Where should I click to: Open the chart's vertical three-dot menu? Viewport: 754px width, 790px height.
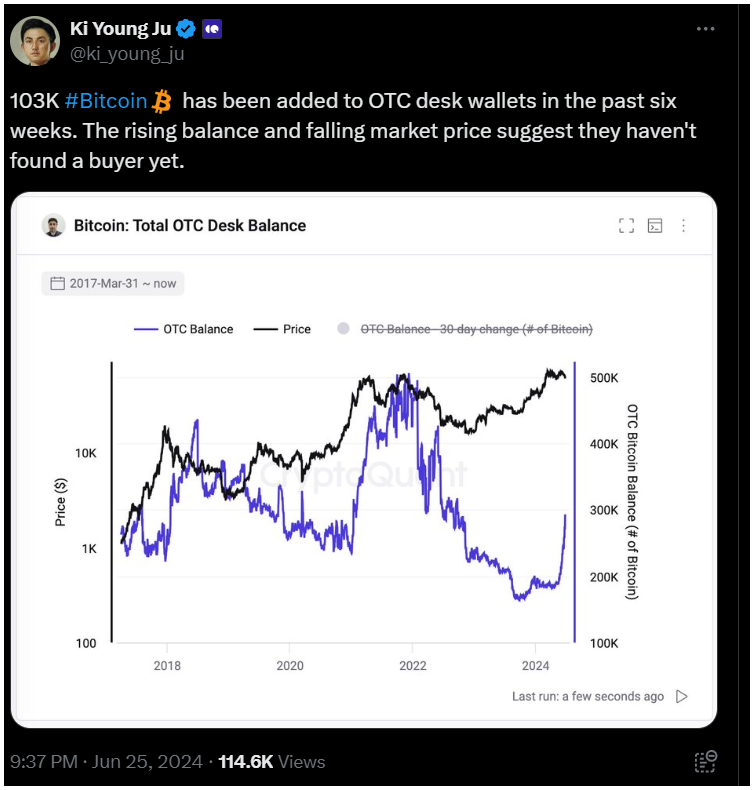click(x=683, y=225)
